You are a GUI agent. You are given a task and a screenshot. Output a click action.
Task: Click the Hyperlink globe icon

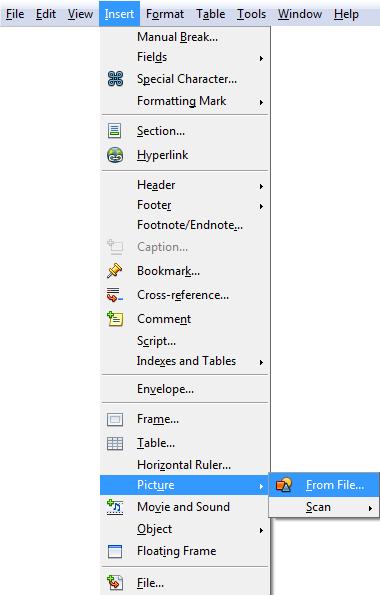pyautogui.click(x=115, y=155)
